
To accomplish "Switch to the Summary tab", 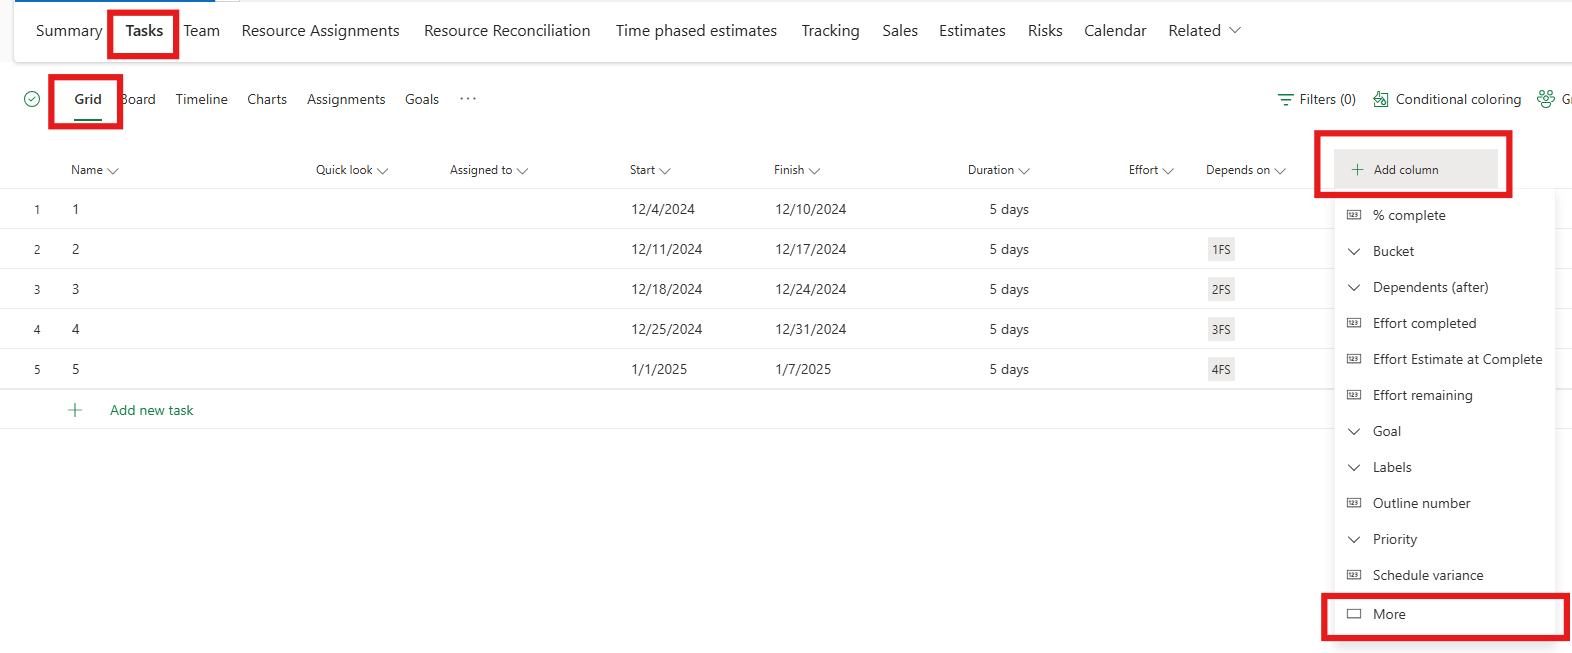I will (69, 31).
